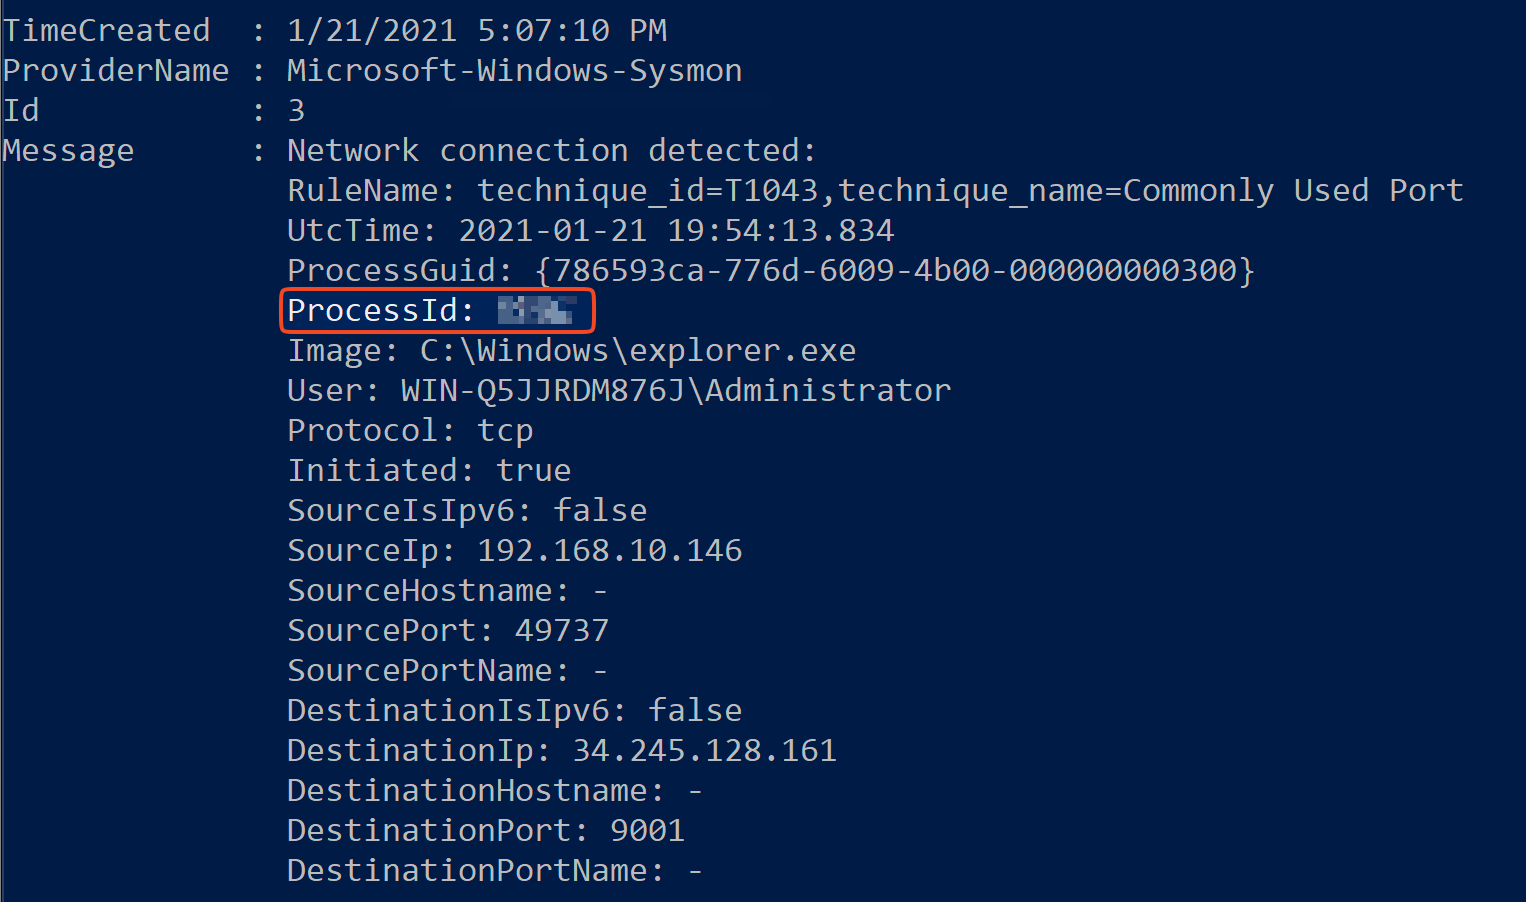Click the RuleName technique_id=T1043 line
The width and height of the screenshot is (1526, 902).
875,191
